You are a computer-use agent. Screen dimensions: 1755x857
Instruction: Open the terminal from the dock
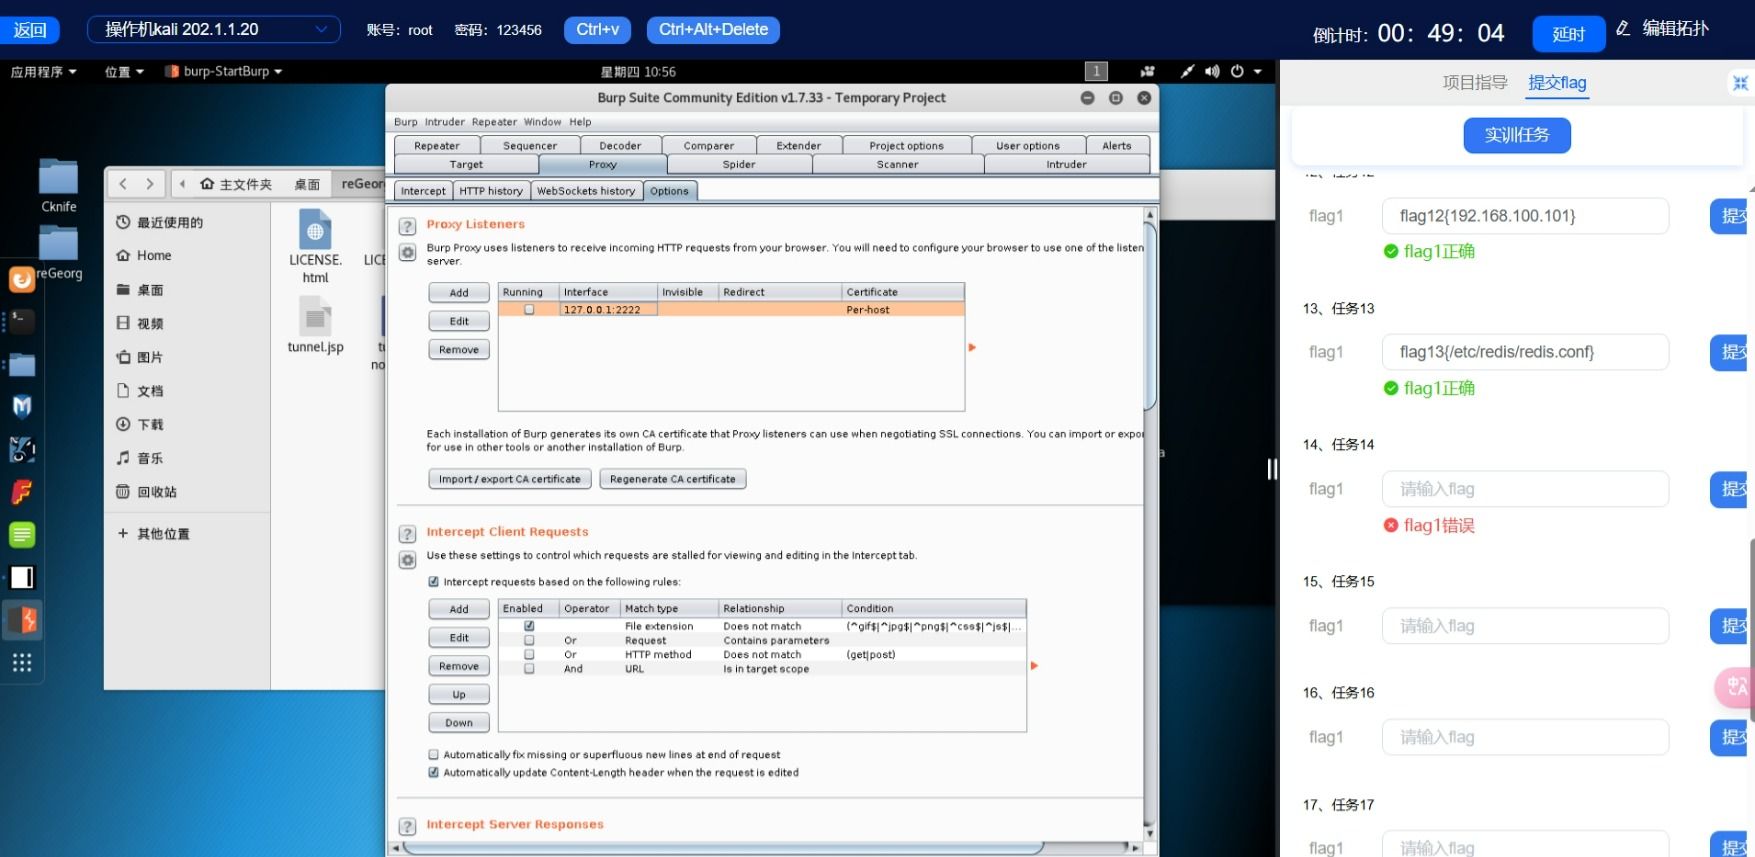point(22,321)
